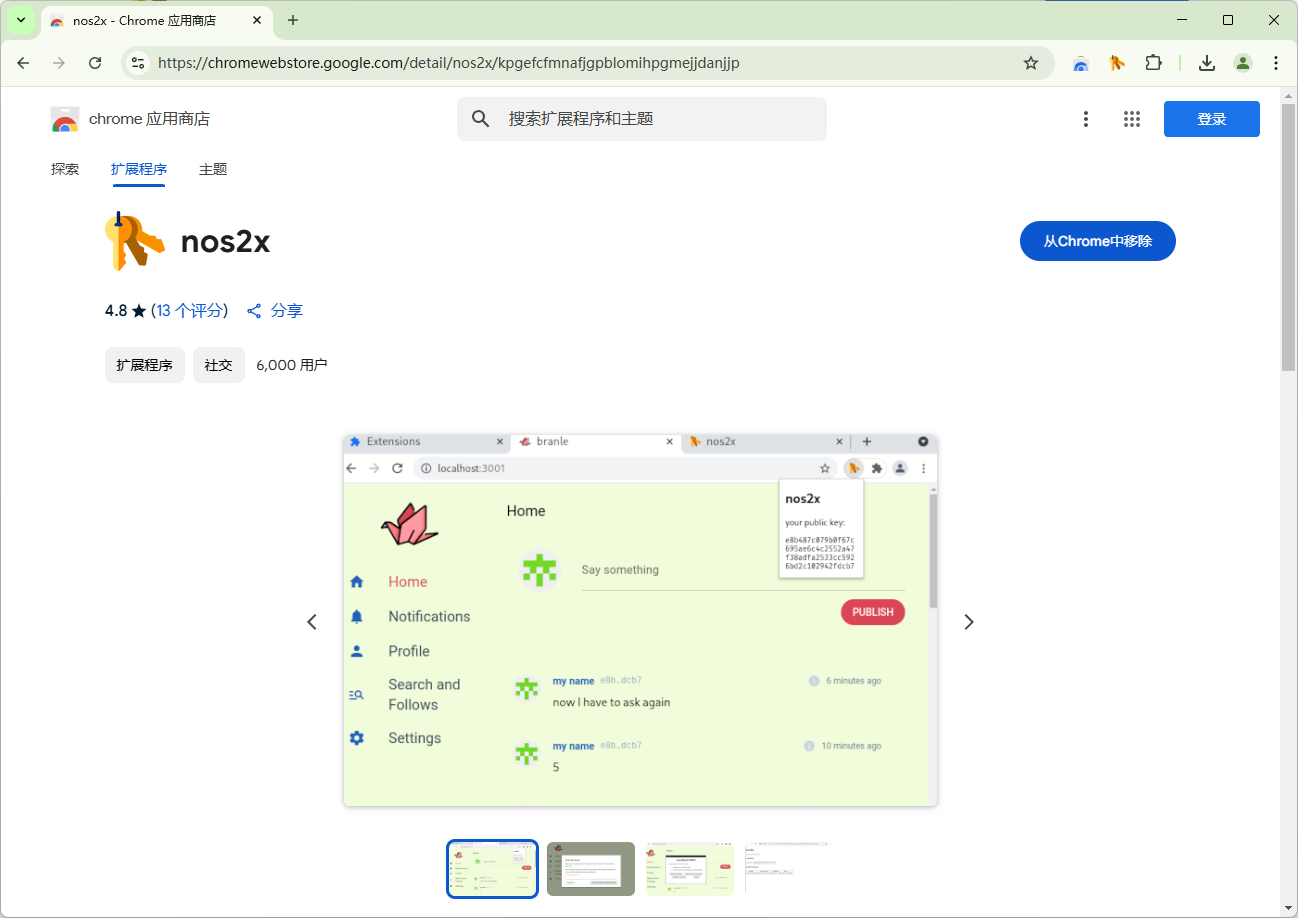Open the Extensions puzzle-piece icon

tap(1154, 62)
